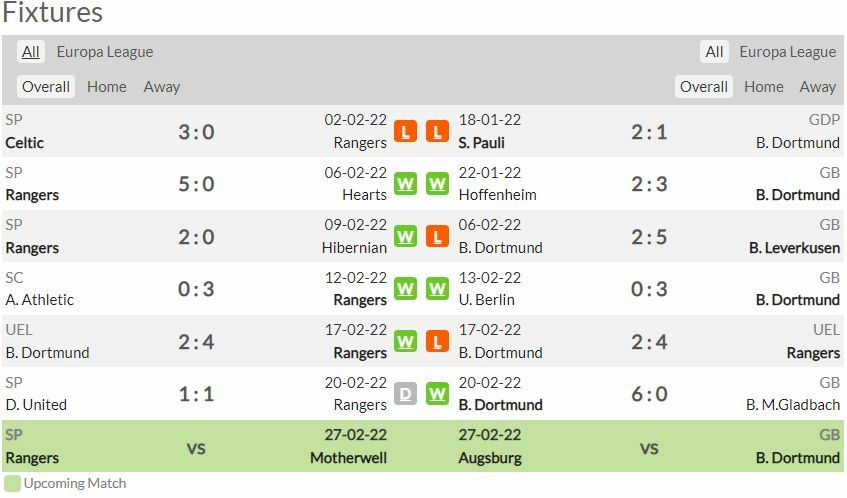Viewport: 847px width, 498px height.
Task: Click the vs text in Rangers–Motherwell row
Action: [x=196, y=447]
